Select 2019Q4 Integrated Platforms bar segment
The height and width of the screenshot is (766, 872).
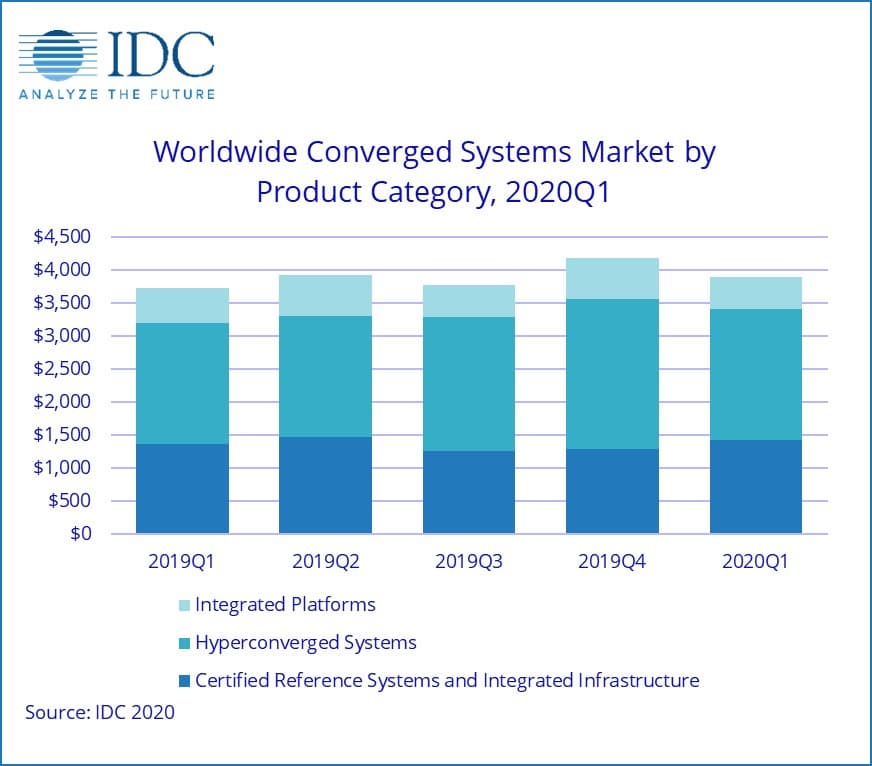tap(612, 279)
